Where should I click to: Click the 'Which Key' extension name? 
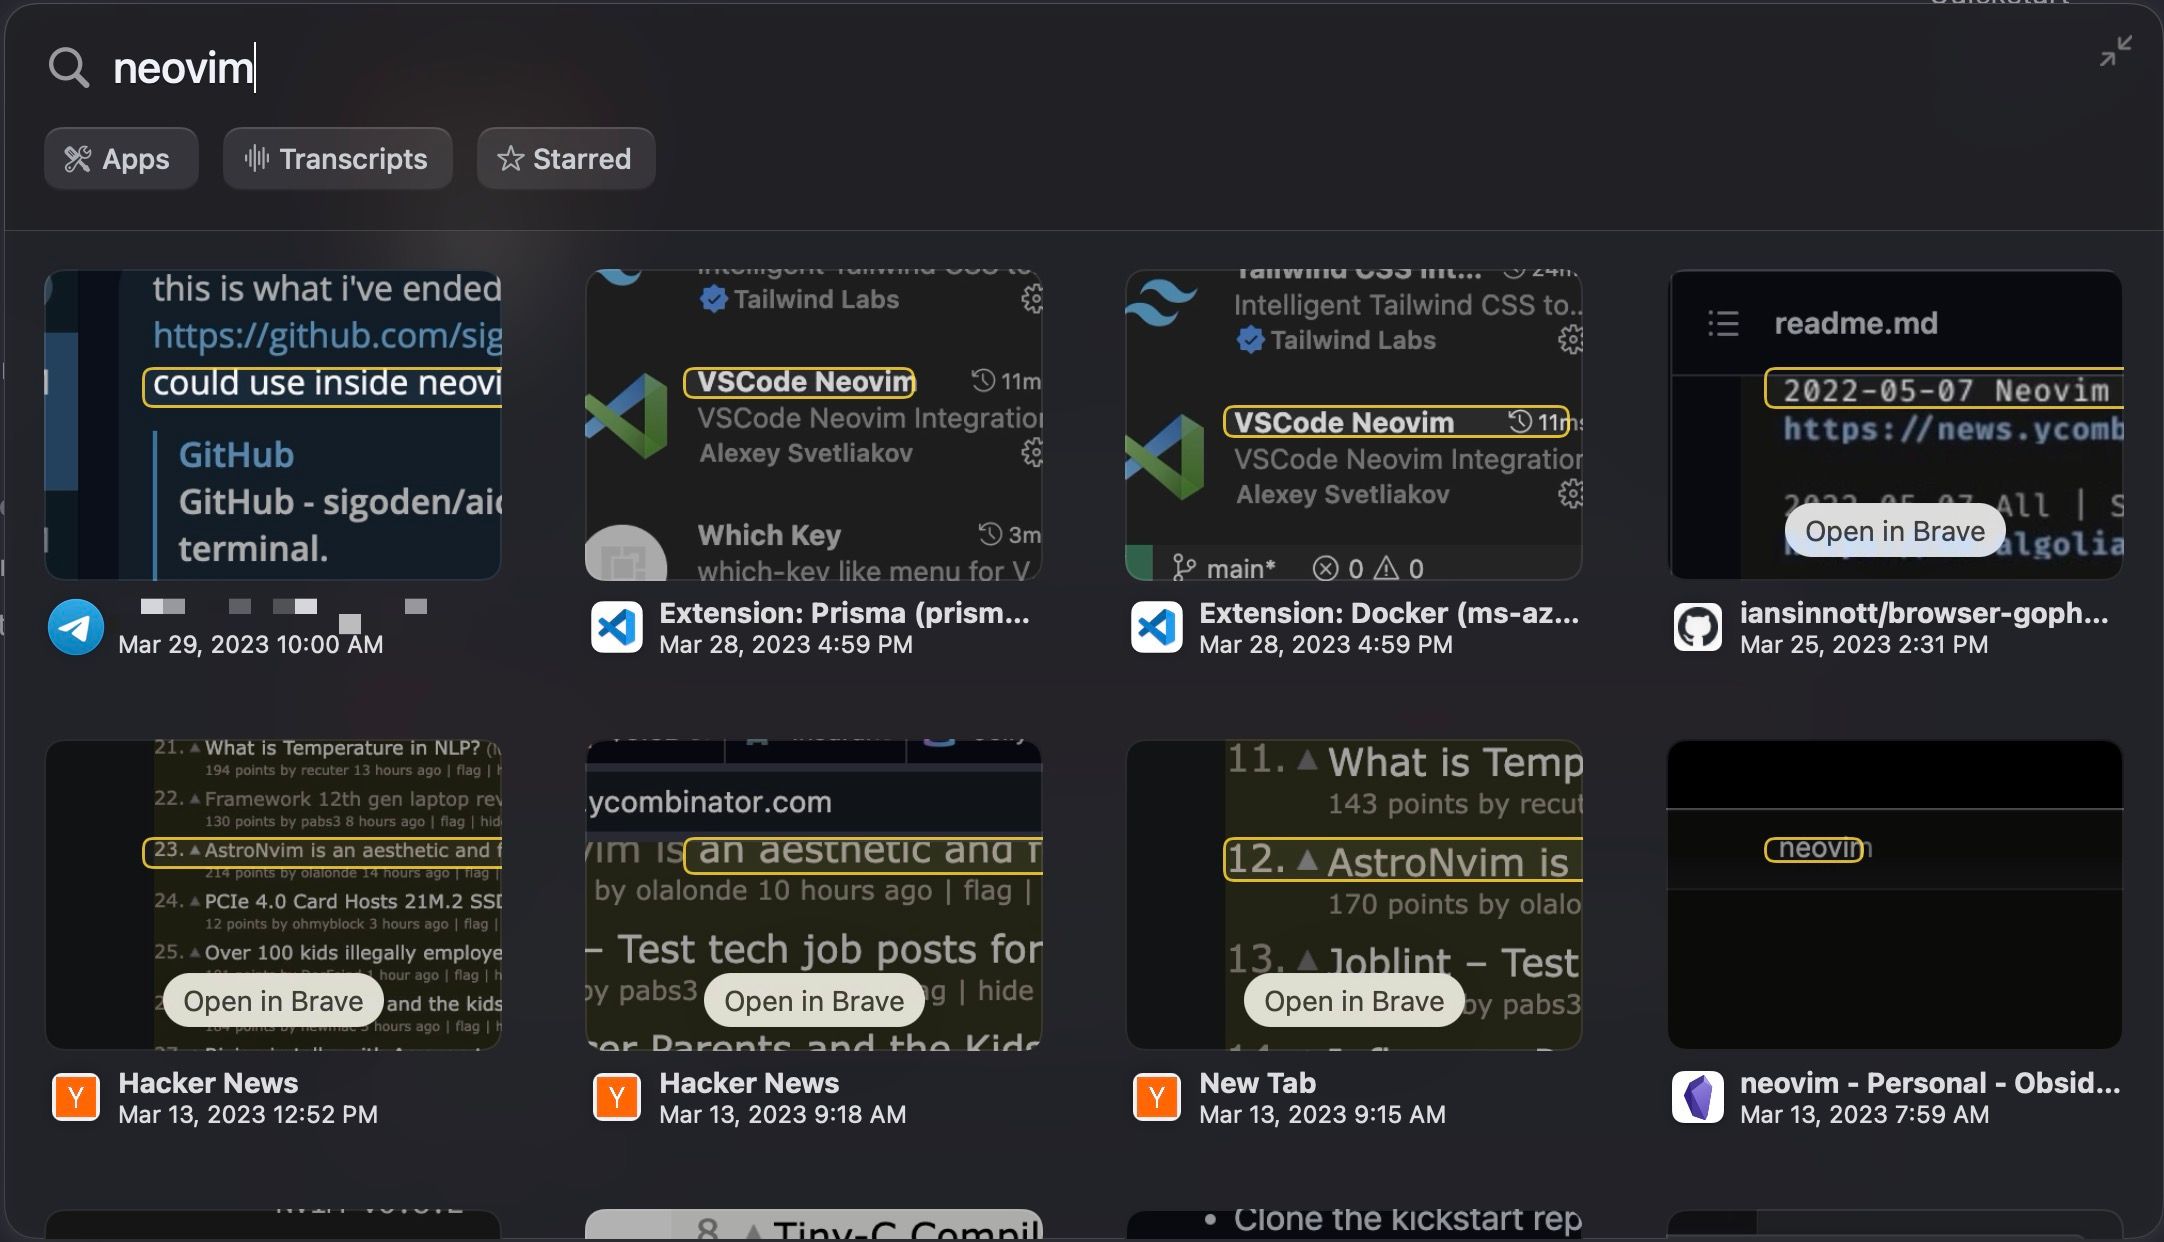point(769,535)
